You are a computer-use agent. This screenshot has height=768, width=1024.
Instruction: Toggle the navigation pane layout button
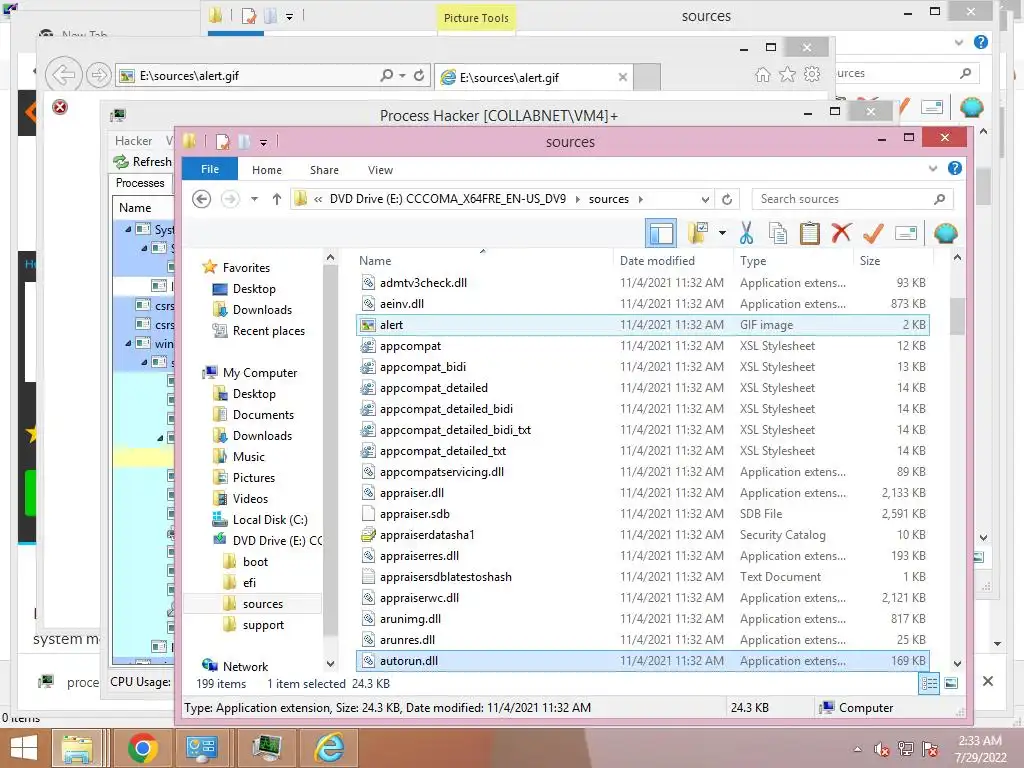[660, 233]
